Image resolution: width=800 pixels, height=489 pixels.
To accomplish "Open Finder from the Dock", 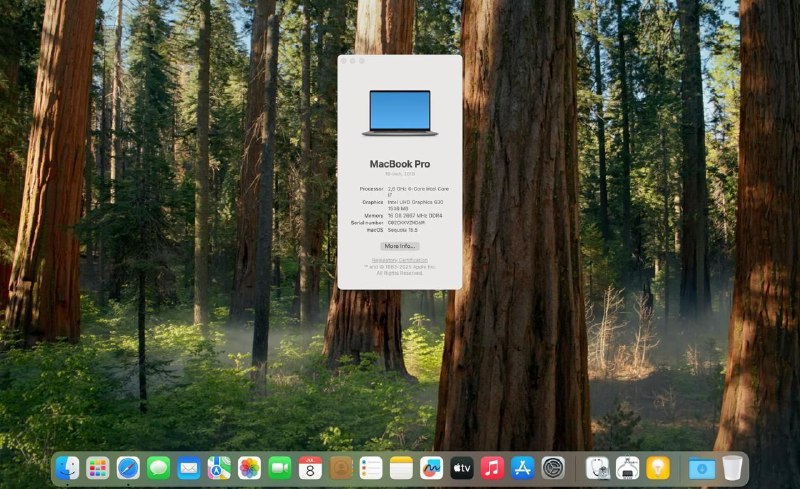I will (x=67, y=468).
